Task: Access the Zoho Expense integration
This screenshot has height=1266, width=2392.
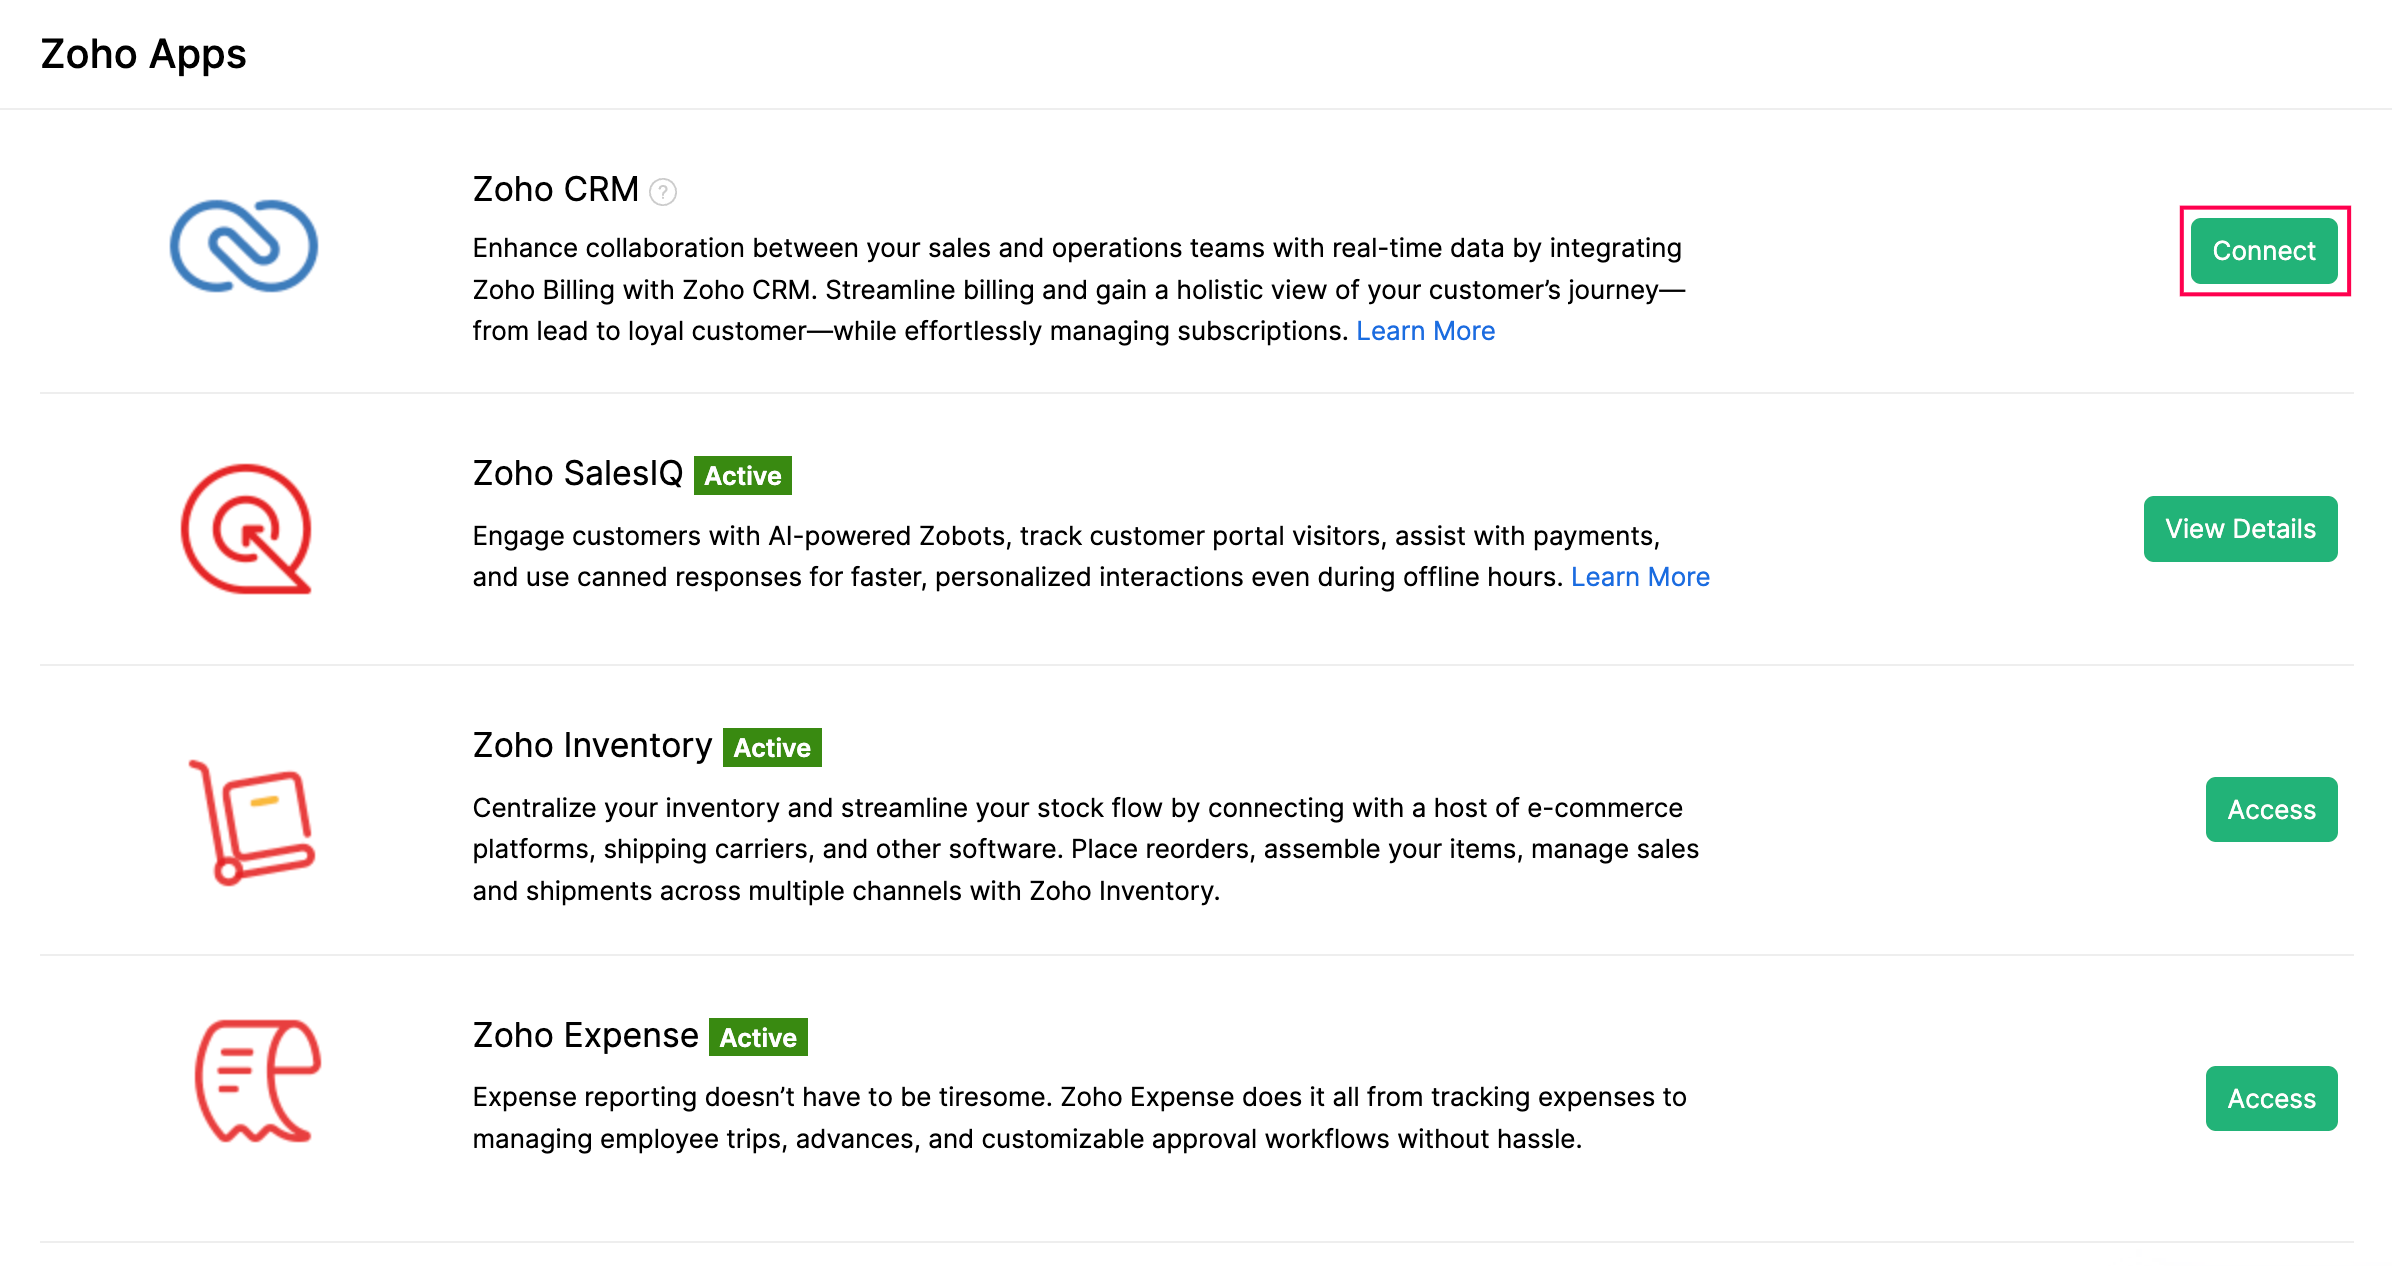Action: click(x=2271, y=1098)
